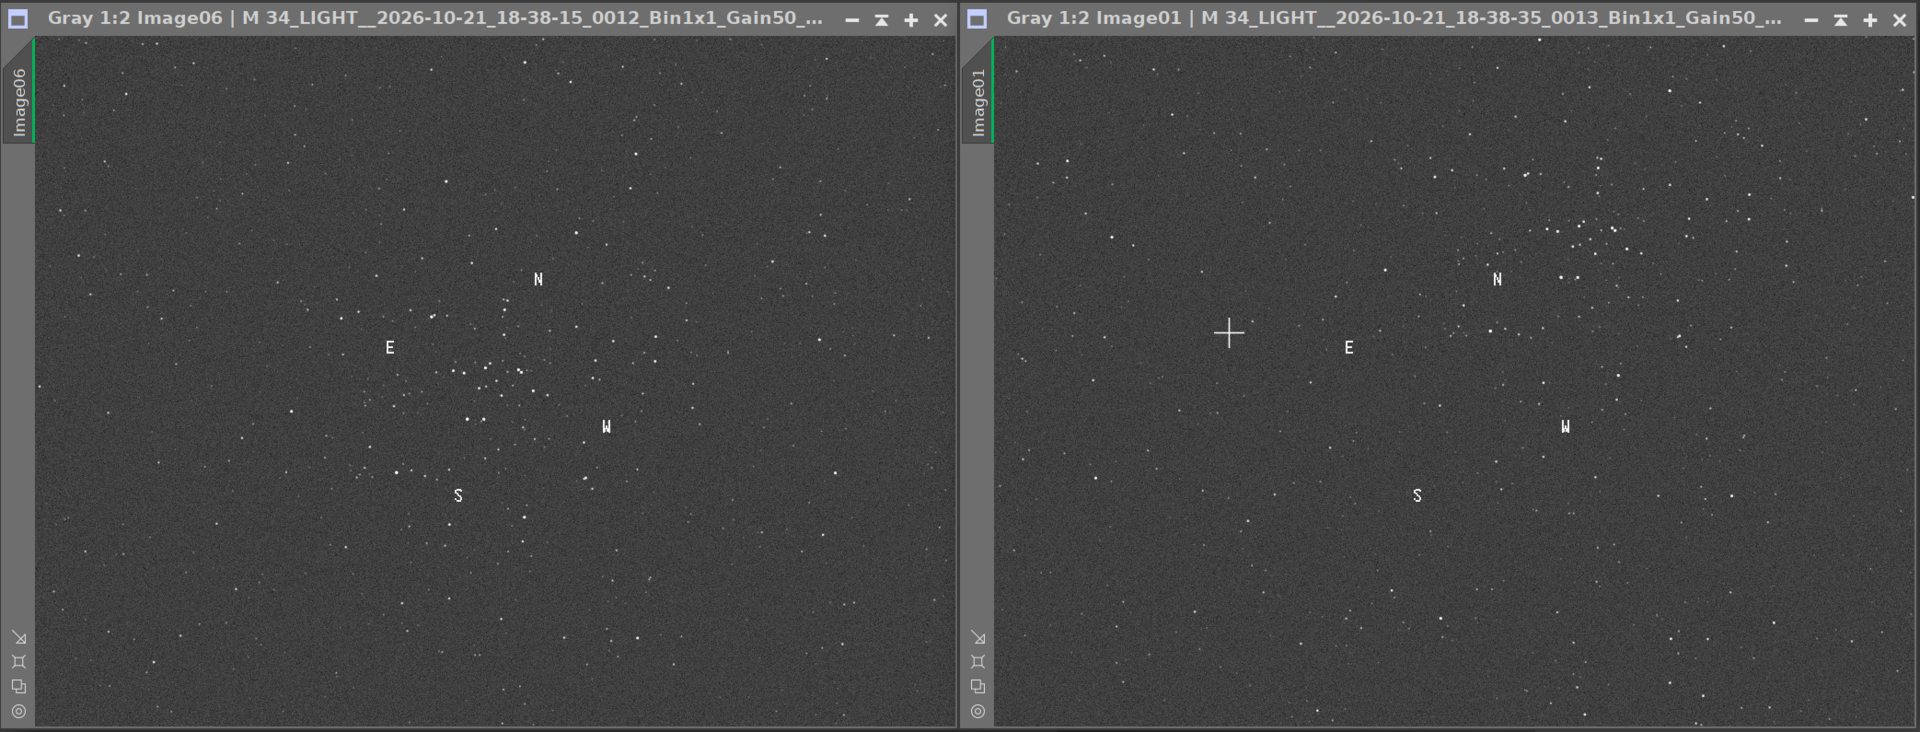This screenshot has height=732, width=1920.
Task: Select the Image01 view tab
Action: pos(978,91)
